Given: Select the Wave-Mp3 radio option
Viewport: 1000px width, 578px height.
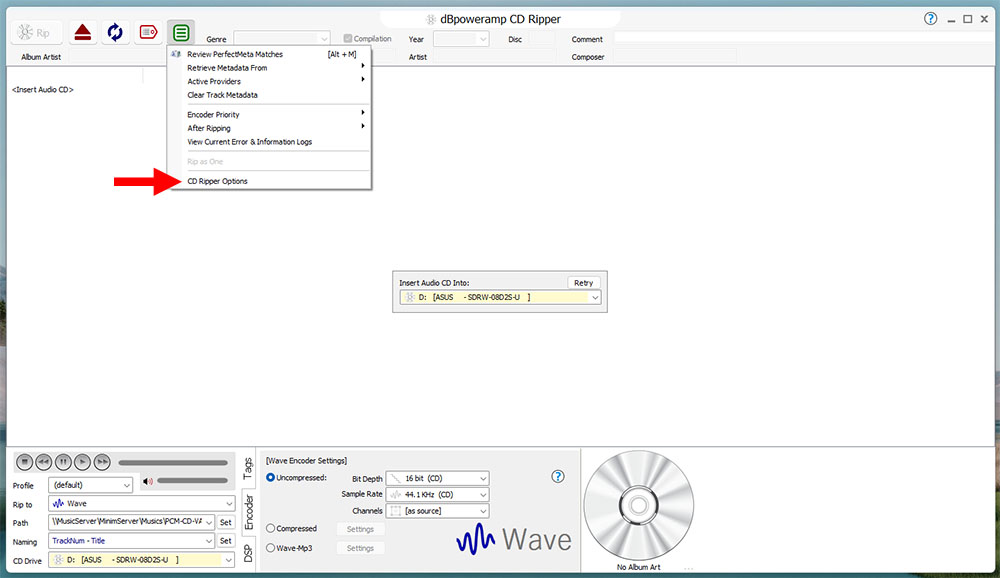Looking at the screenshot, I should coord(271,548).
